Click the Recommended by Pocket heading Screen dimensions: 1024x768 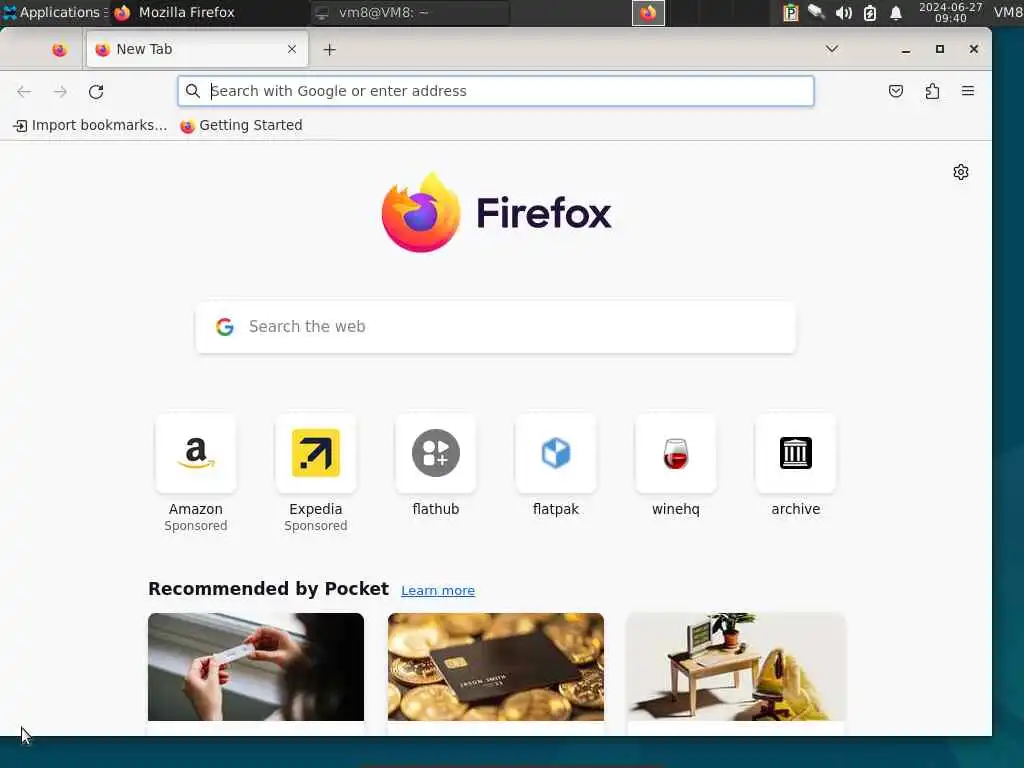[x=268, y=589]
